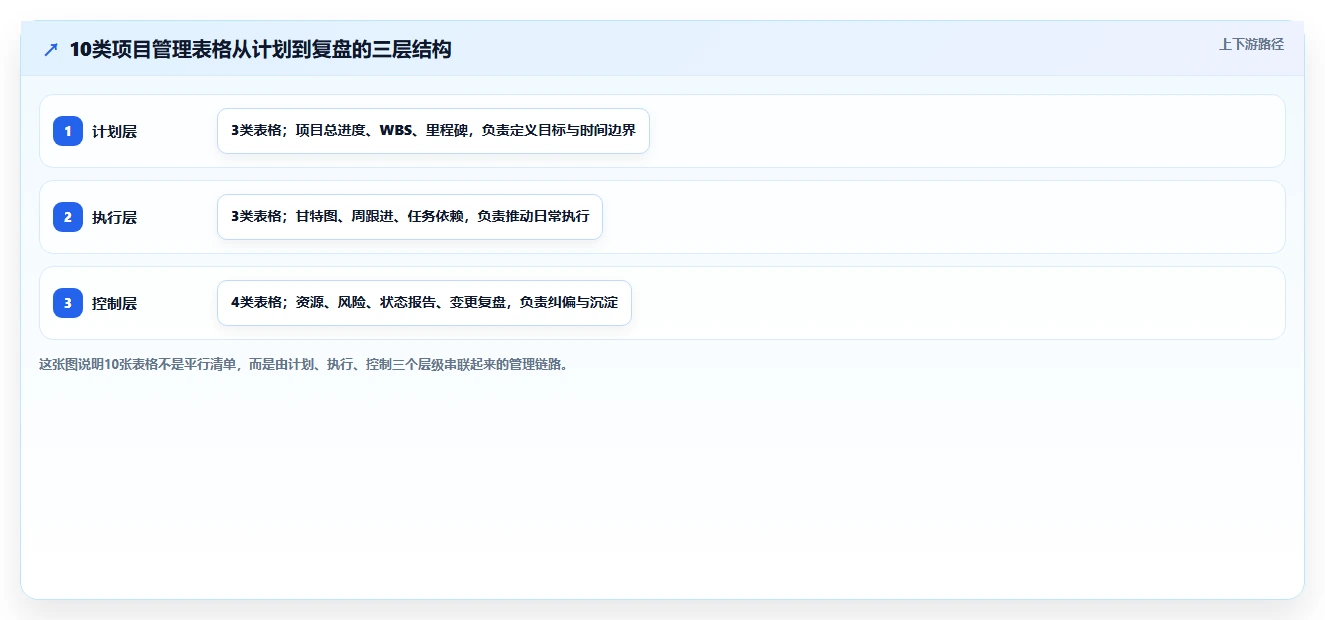Click the 上下游路径 label
Viewport: 1325px width, 620px height.
tap(1251, 44)
